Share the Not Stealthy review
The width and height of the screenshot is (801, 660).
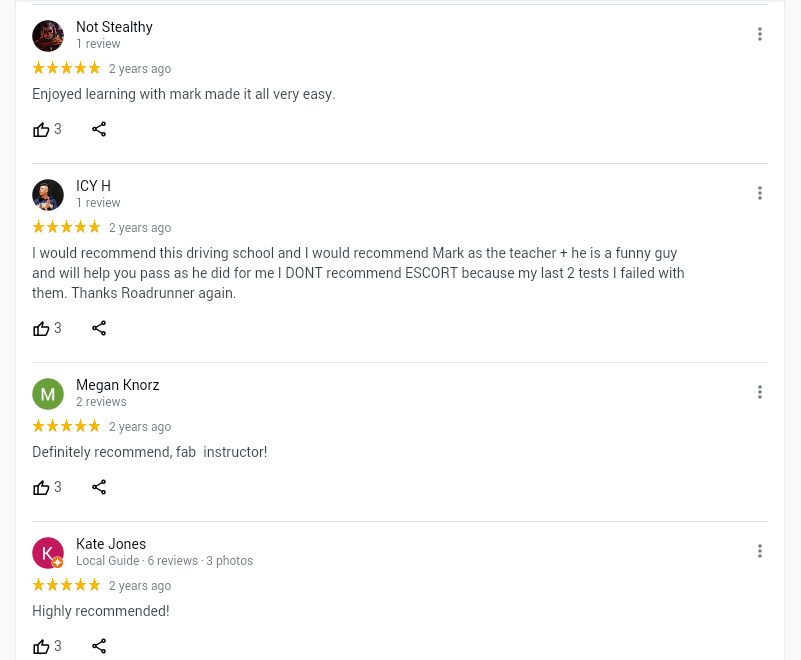tap(99, 129)
